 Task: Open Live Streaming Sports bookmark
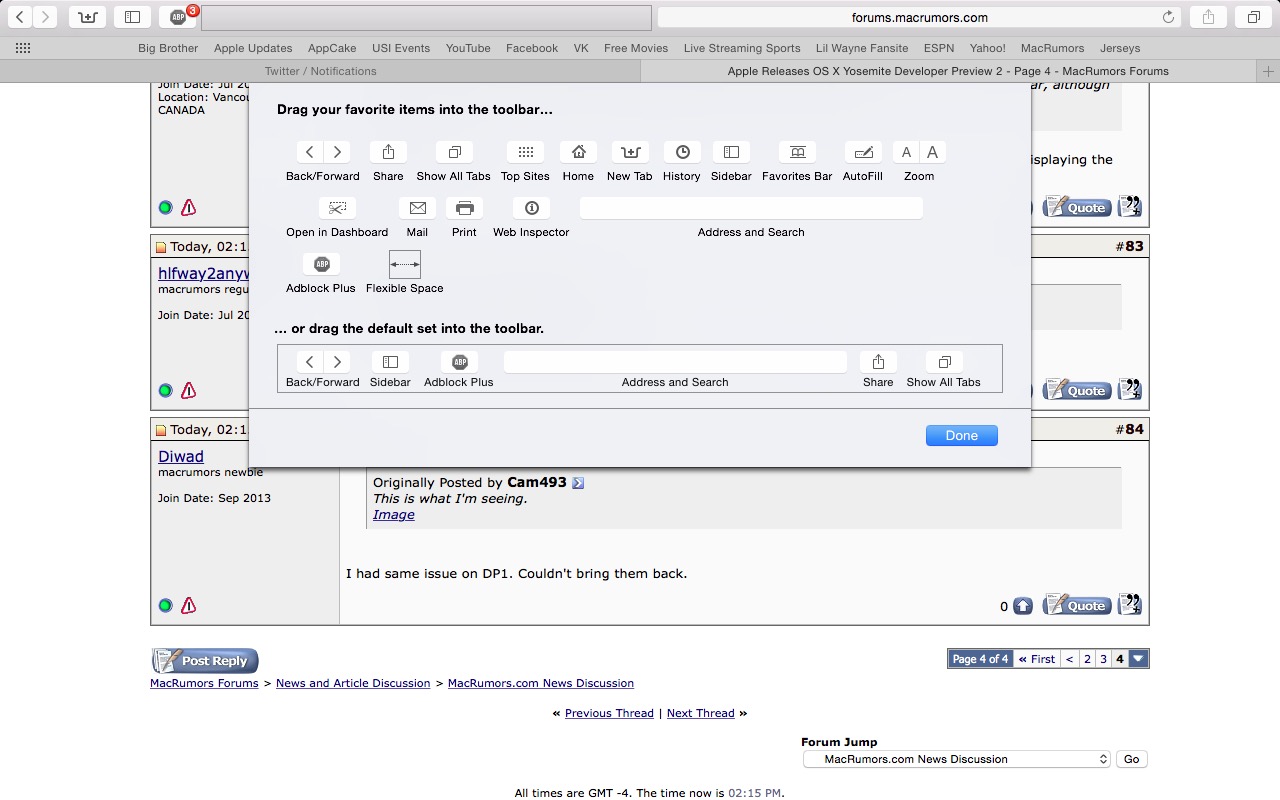pos(742,48)
